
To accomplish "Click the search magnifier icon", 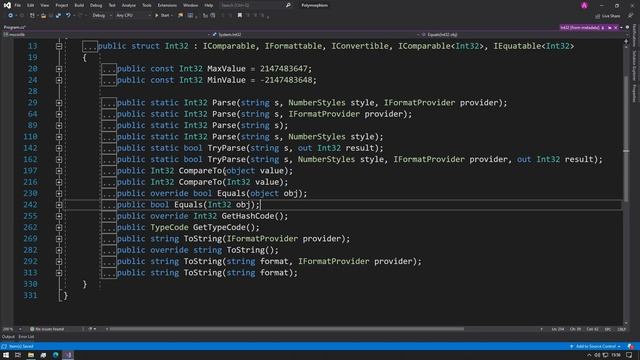I will pos(288,5).
